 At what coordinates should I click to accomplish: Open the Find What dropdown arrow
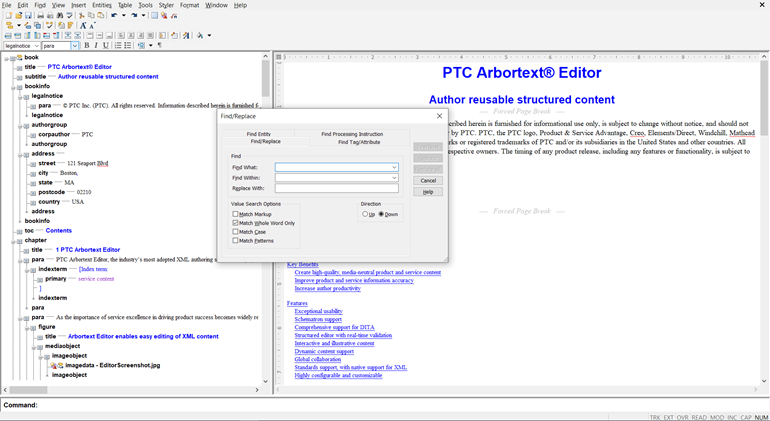pyautogui.click(x=394, y=168)
